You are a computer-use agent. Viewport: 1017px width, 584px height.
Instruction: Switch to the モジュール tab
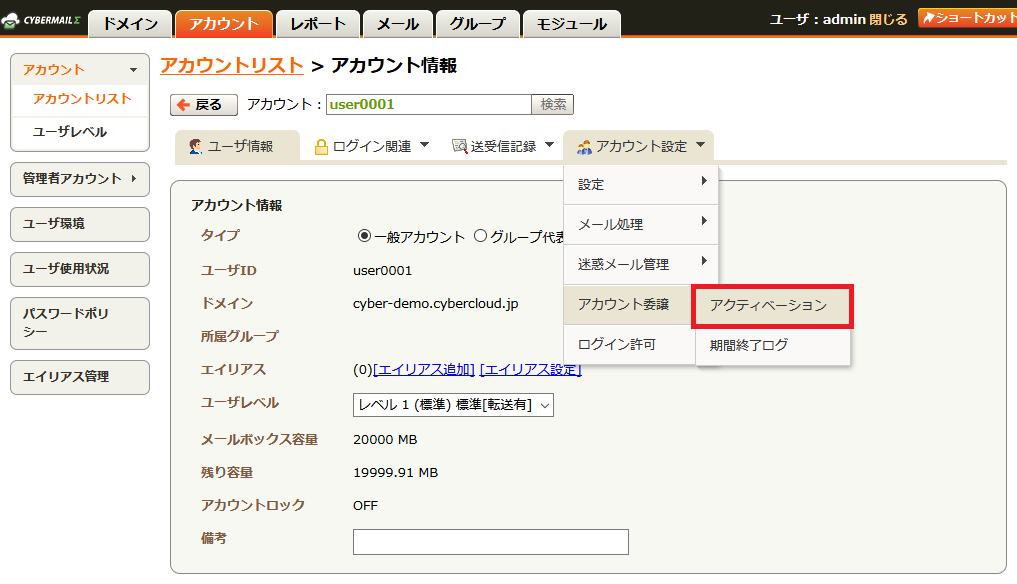coord(571,24)
